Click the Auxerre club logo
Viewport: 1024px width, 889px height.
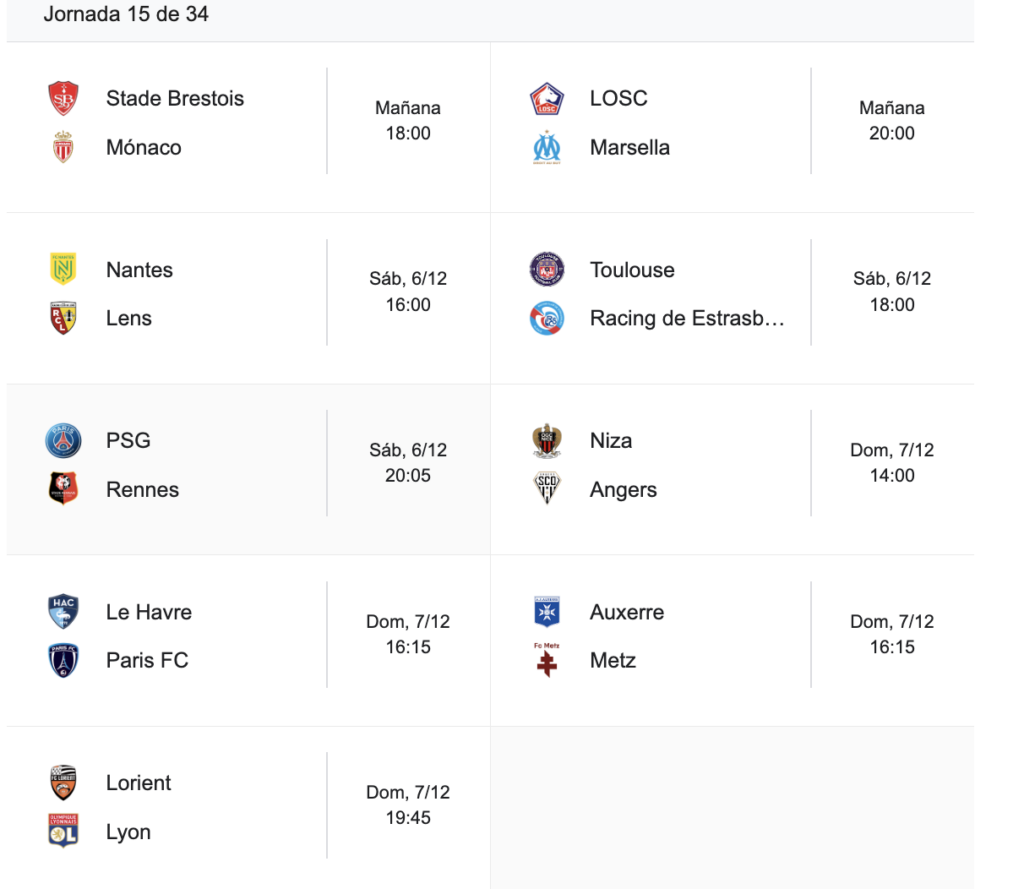pyautogui.click(x=546, y=612)
